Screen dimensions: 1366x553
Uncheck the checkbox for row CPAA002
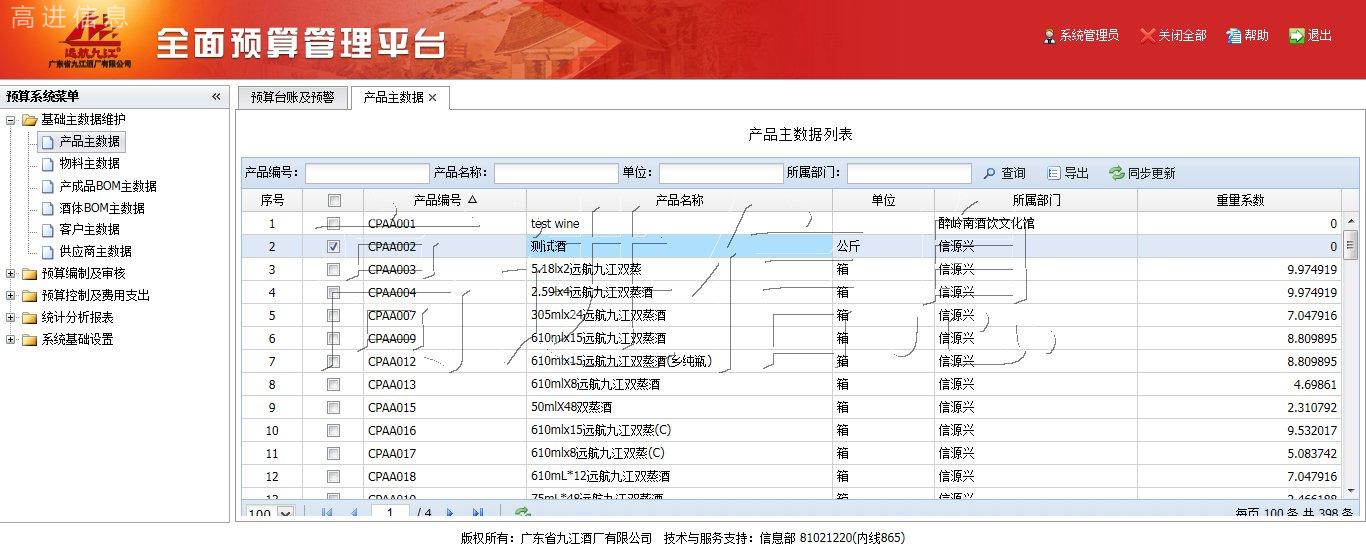click(334, 246)
